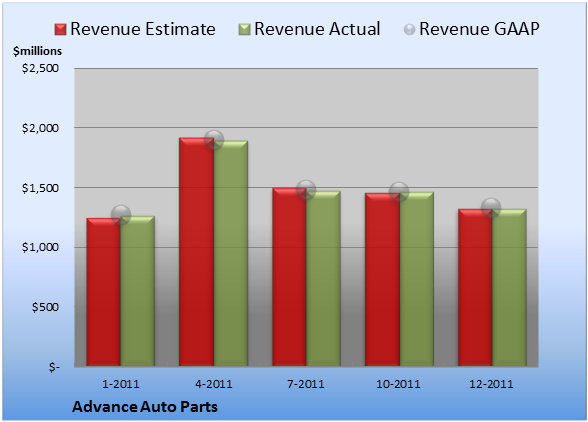The image size is (588, 422).
Task: Click the Advance Auto Parts chart title
Action: [x=145, y=407]
